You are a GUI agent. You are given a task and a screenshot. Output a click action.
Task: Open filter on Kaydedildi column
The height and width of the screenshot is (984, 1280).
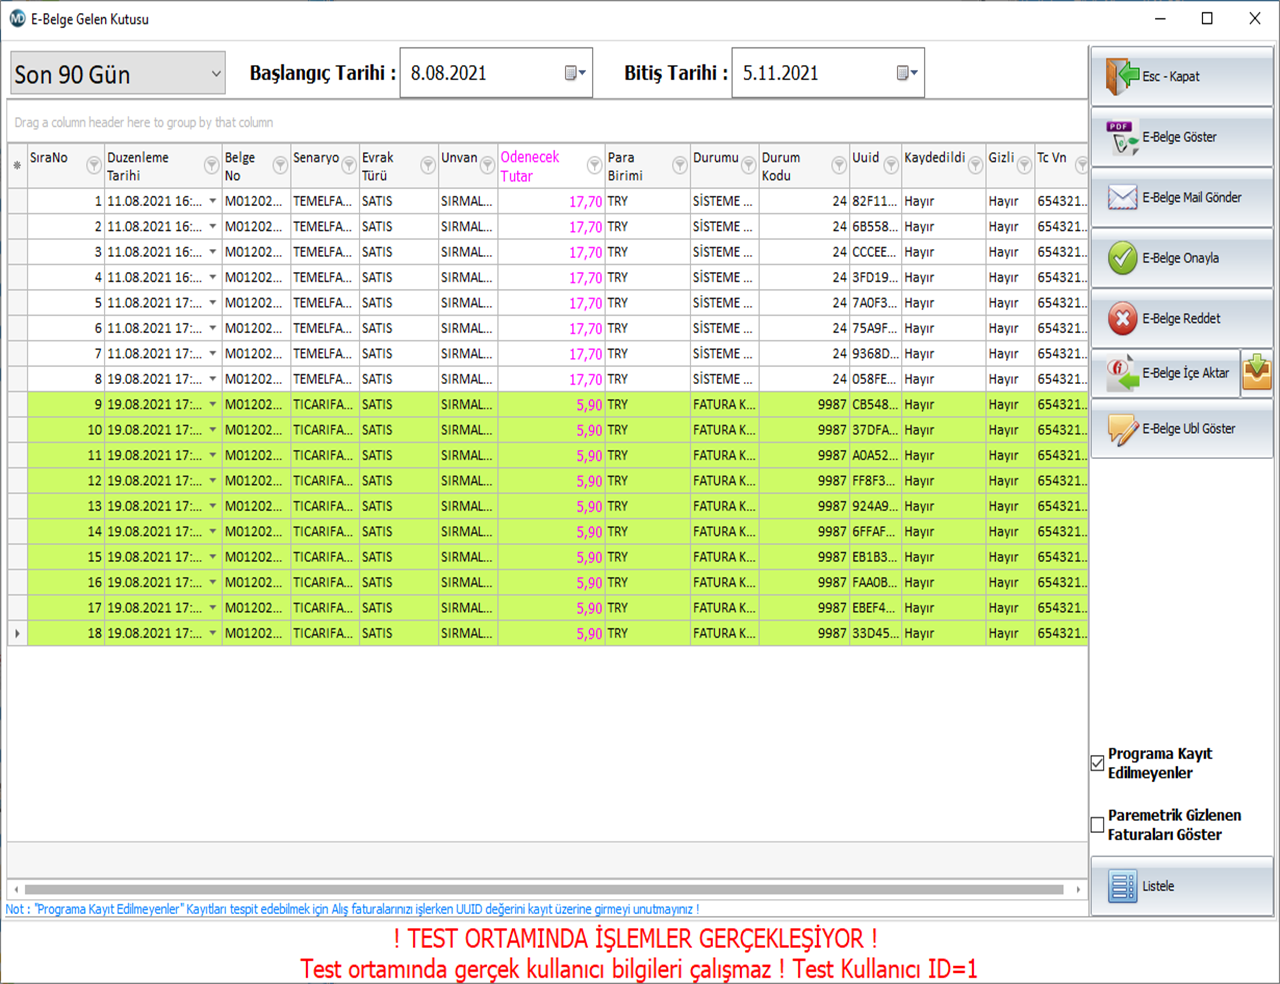click(x=975, y=165)
